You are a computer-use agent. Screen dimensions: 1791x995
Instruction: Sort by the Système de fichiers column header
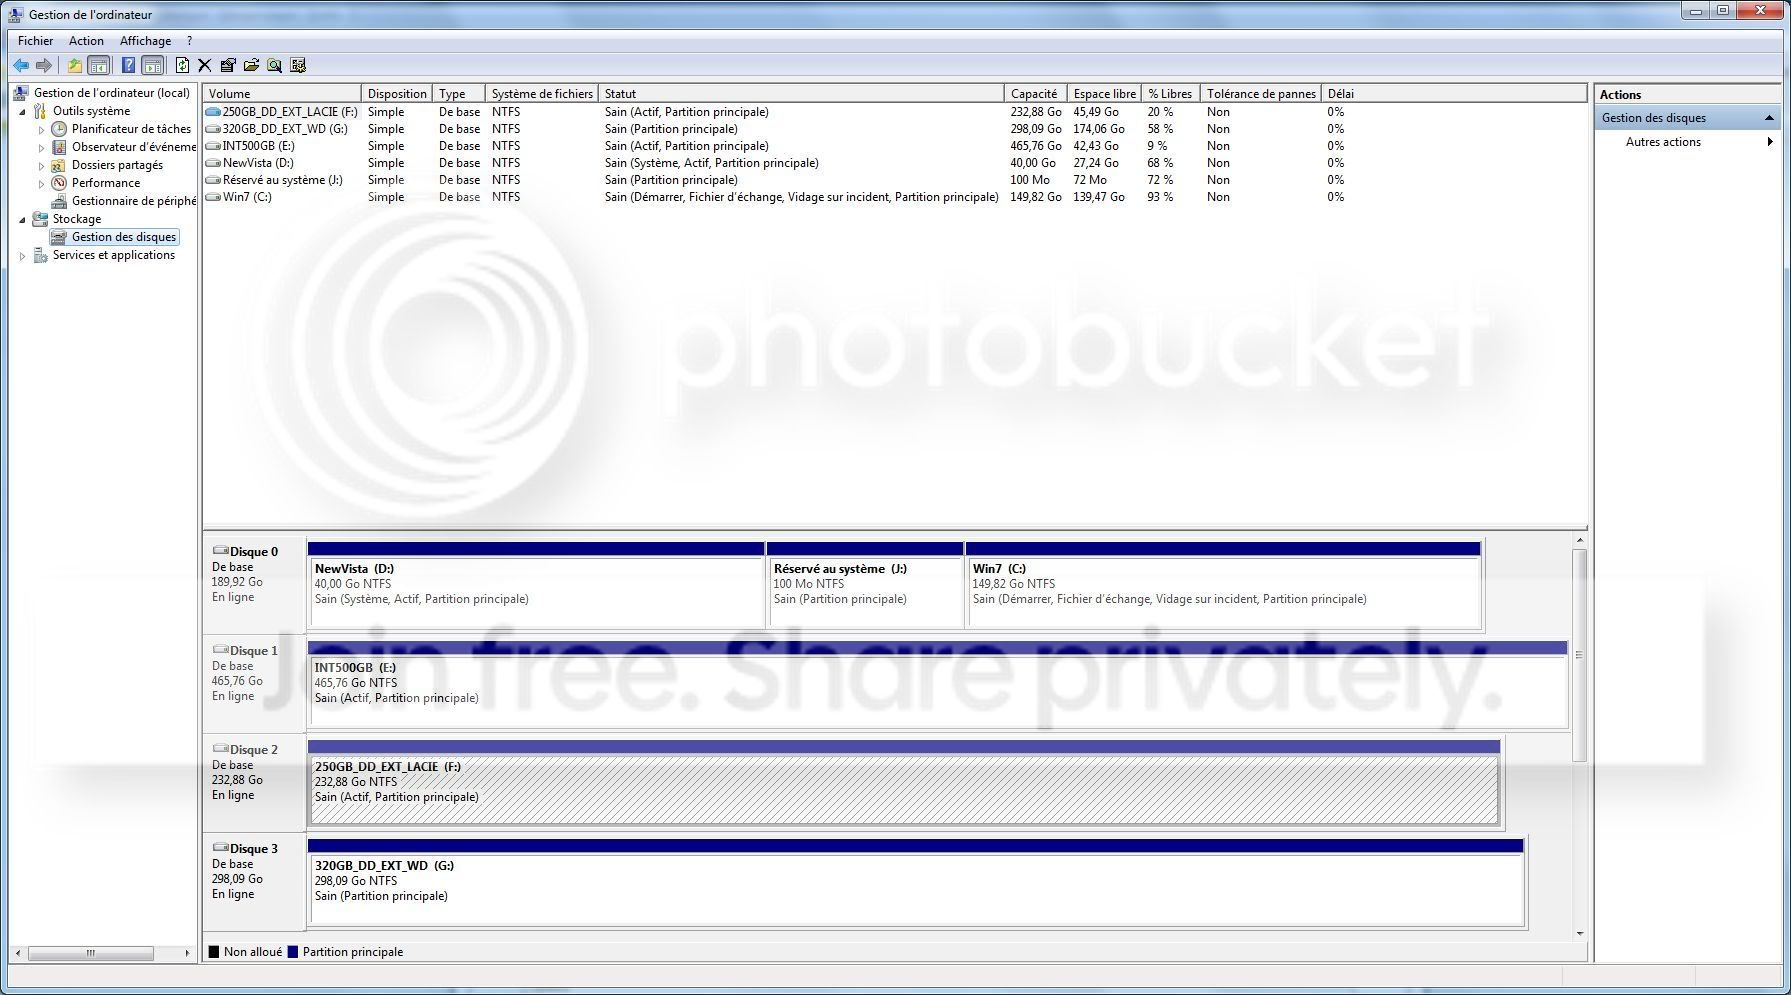(542, 93)
